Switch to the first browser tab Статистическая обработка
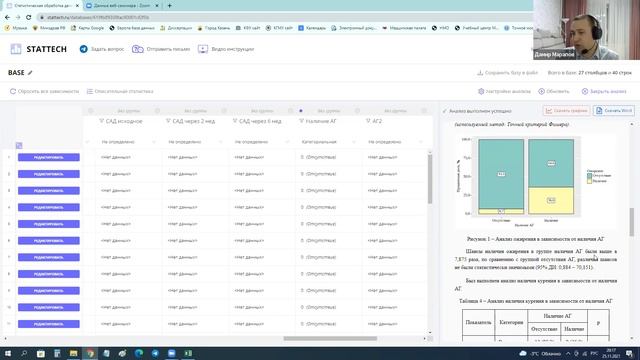Screen dimensions: 640x360 coord(42,6)
